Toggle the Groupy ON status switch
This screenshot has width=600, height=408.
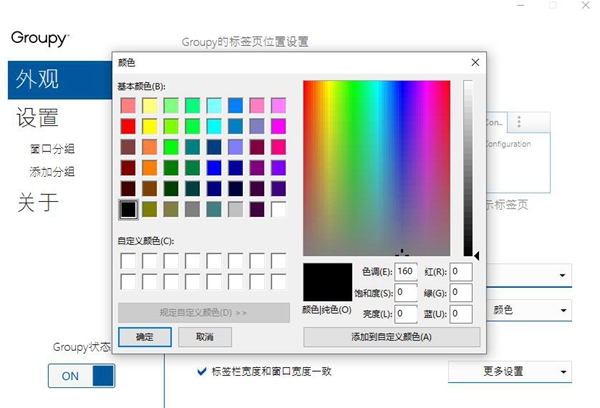(82, 376)
